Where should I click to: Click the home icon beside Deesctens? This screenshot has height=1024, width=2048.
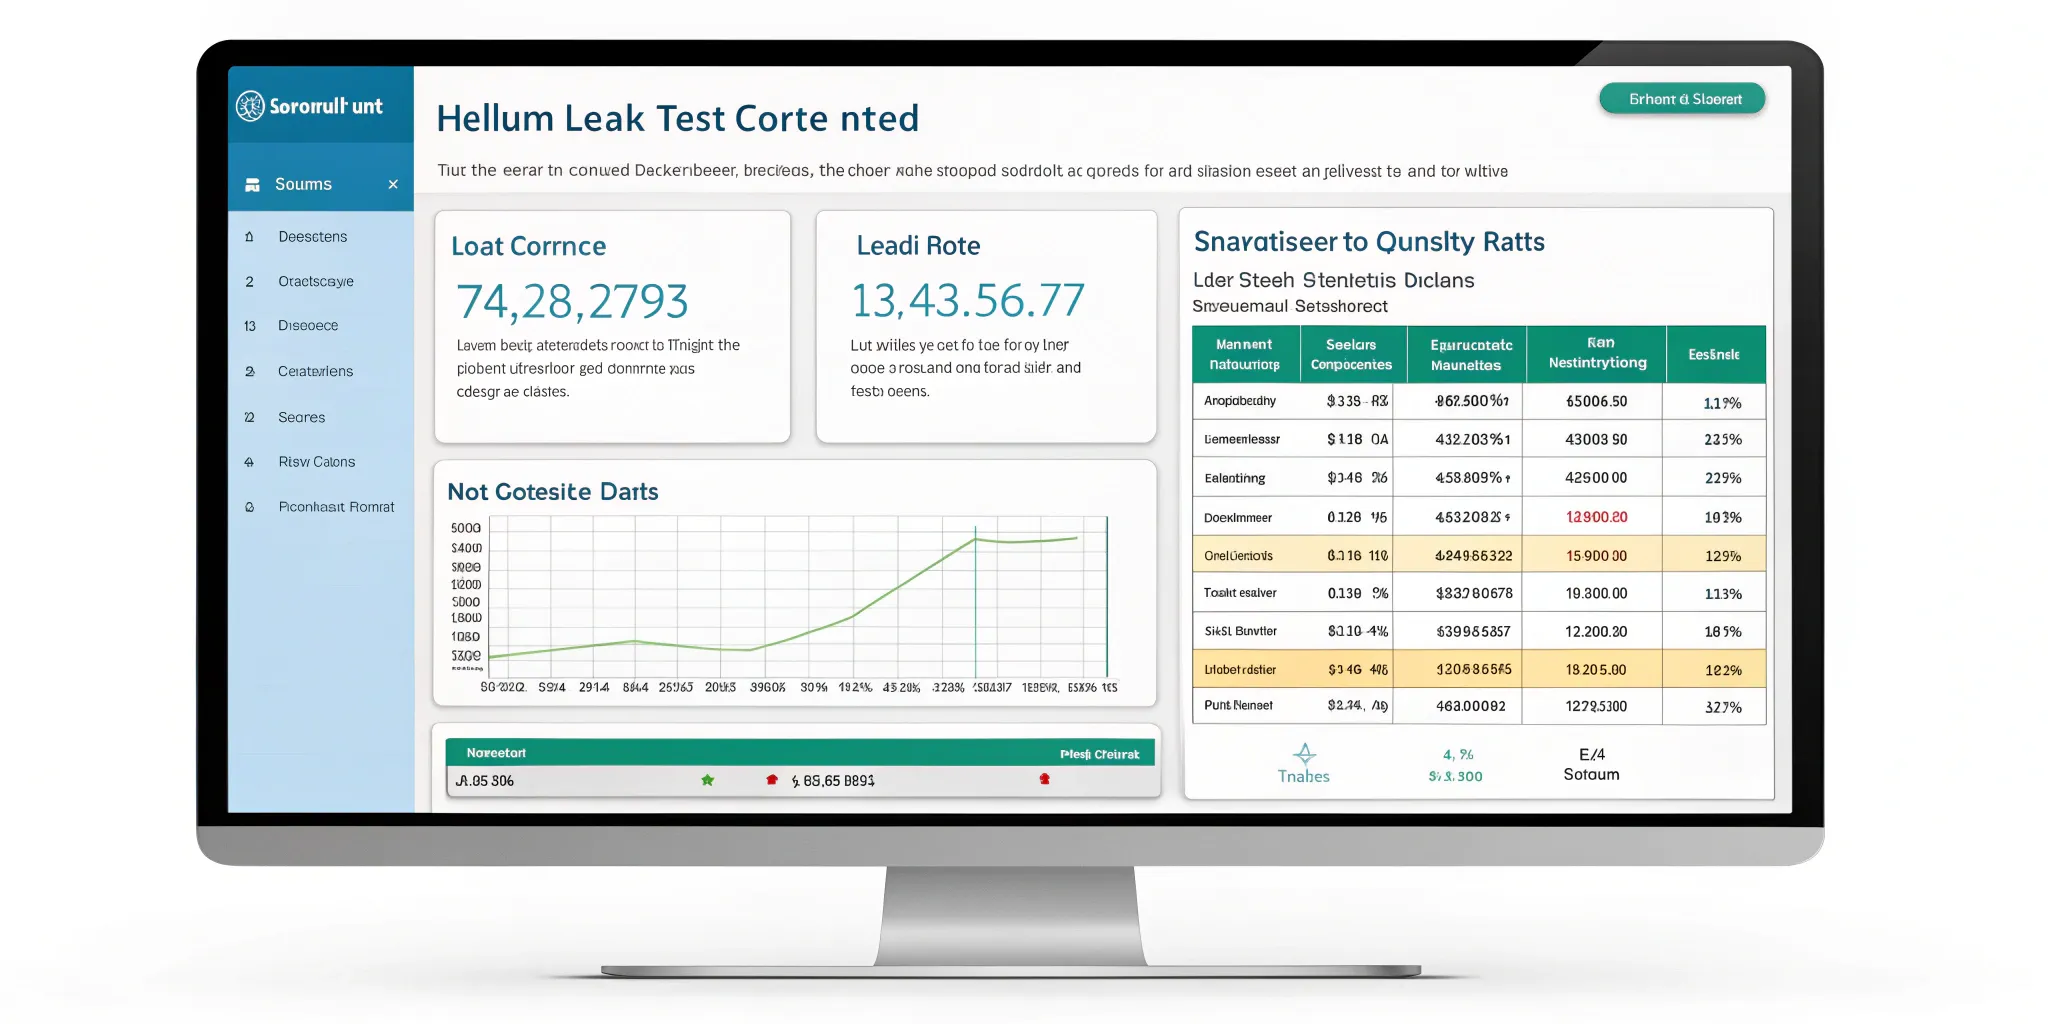pyautogui.click(x=249, y=237)
